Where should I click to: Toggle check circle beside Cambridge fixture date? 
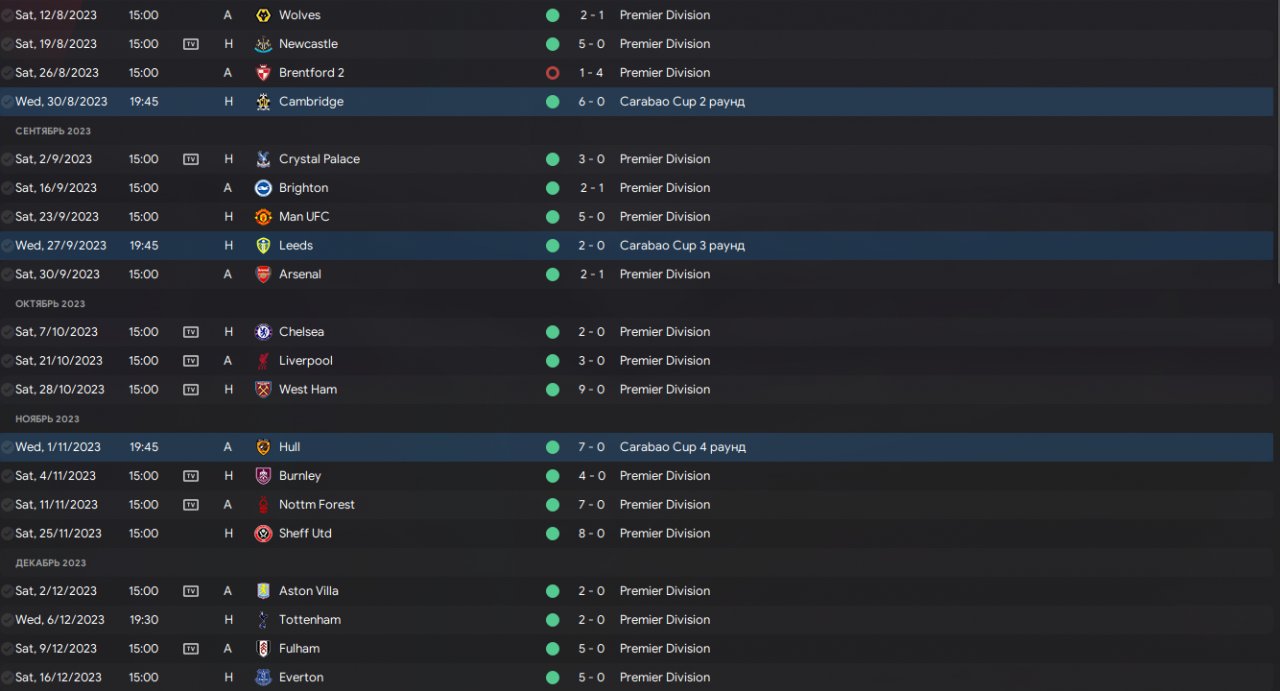click(x=8, y=102)
